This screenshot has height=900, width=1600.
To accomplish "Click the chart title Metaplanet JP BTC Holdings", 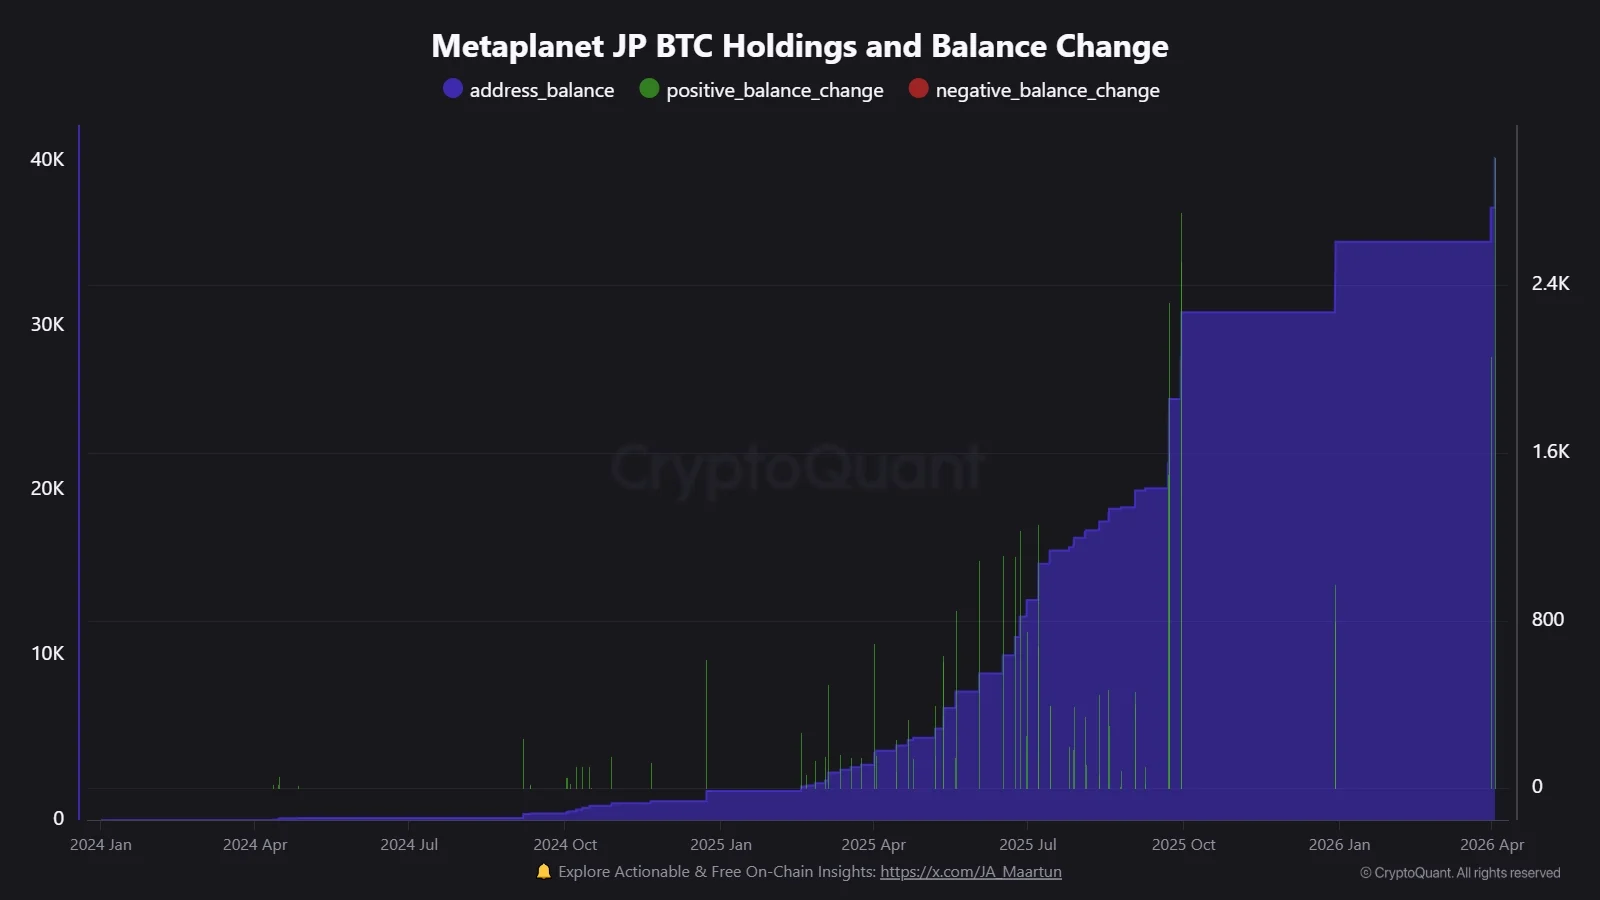I will point(799,46).
